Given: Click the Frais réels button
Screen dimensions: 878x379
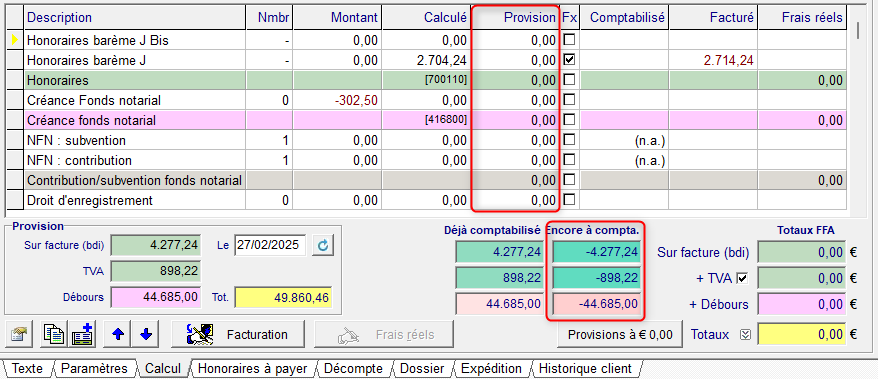Looking at the screenshot, I should (383, 335).
